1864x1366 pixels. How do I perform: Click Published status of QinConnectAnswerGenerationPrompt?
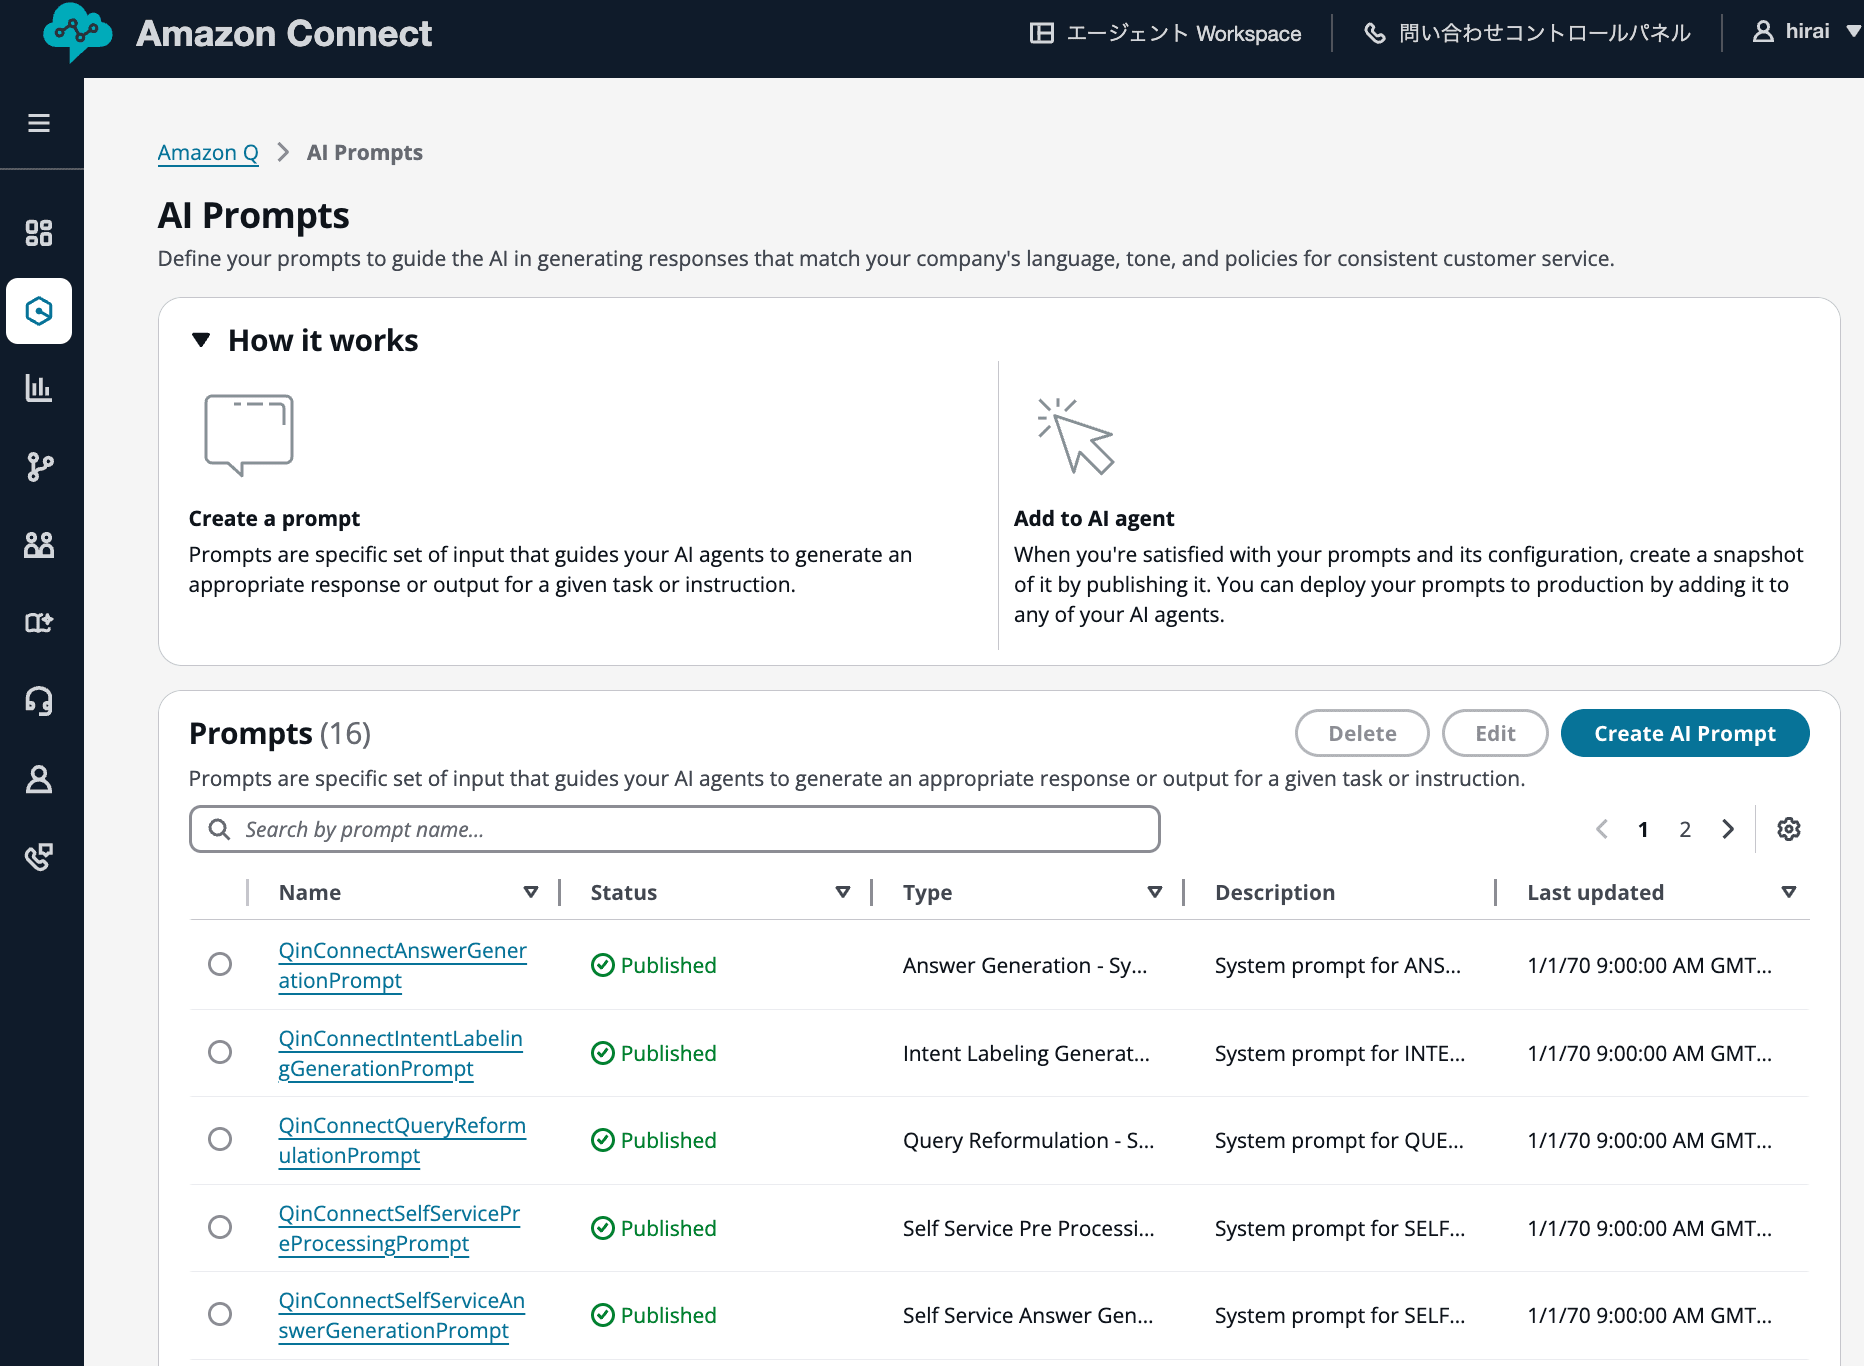[654, 965]
